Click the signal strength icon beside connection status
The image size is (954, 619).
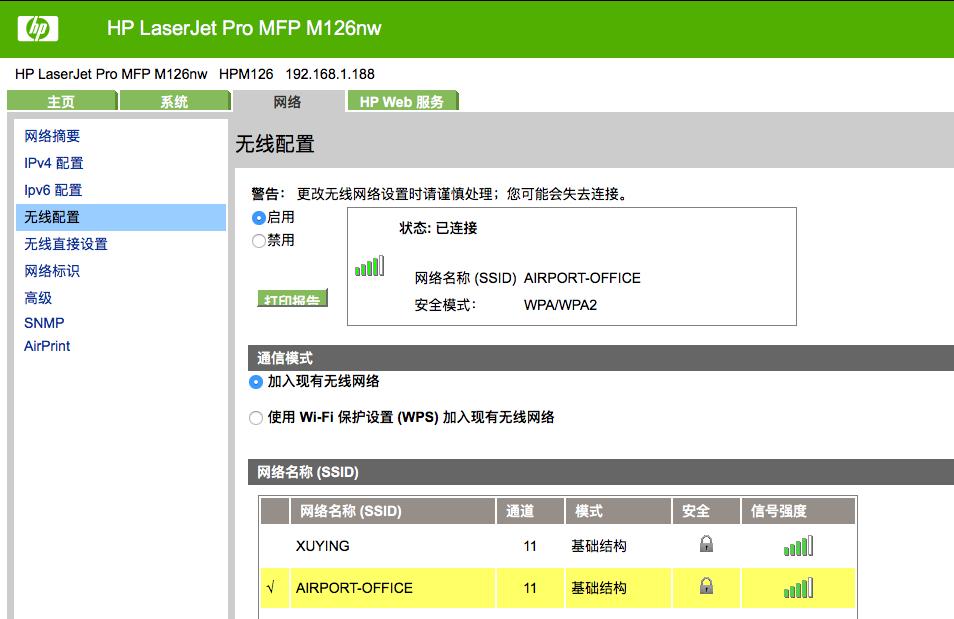pyautogui.click(x=370, y=266)
